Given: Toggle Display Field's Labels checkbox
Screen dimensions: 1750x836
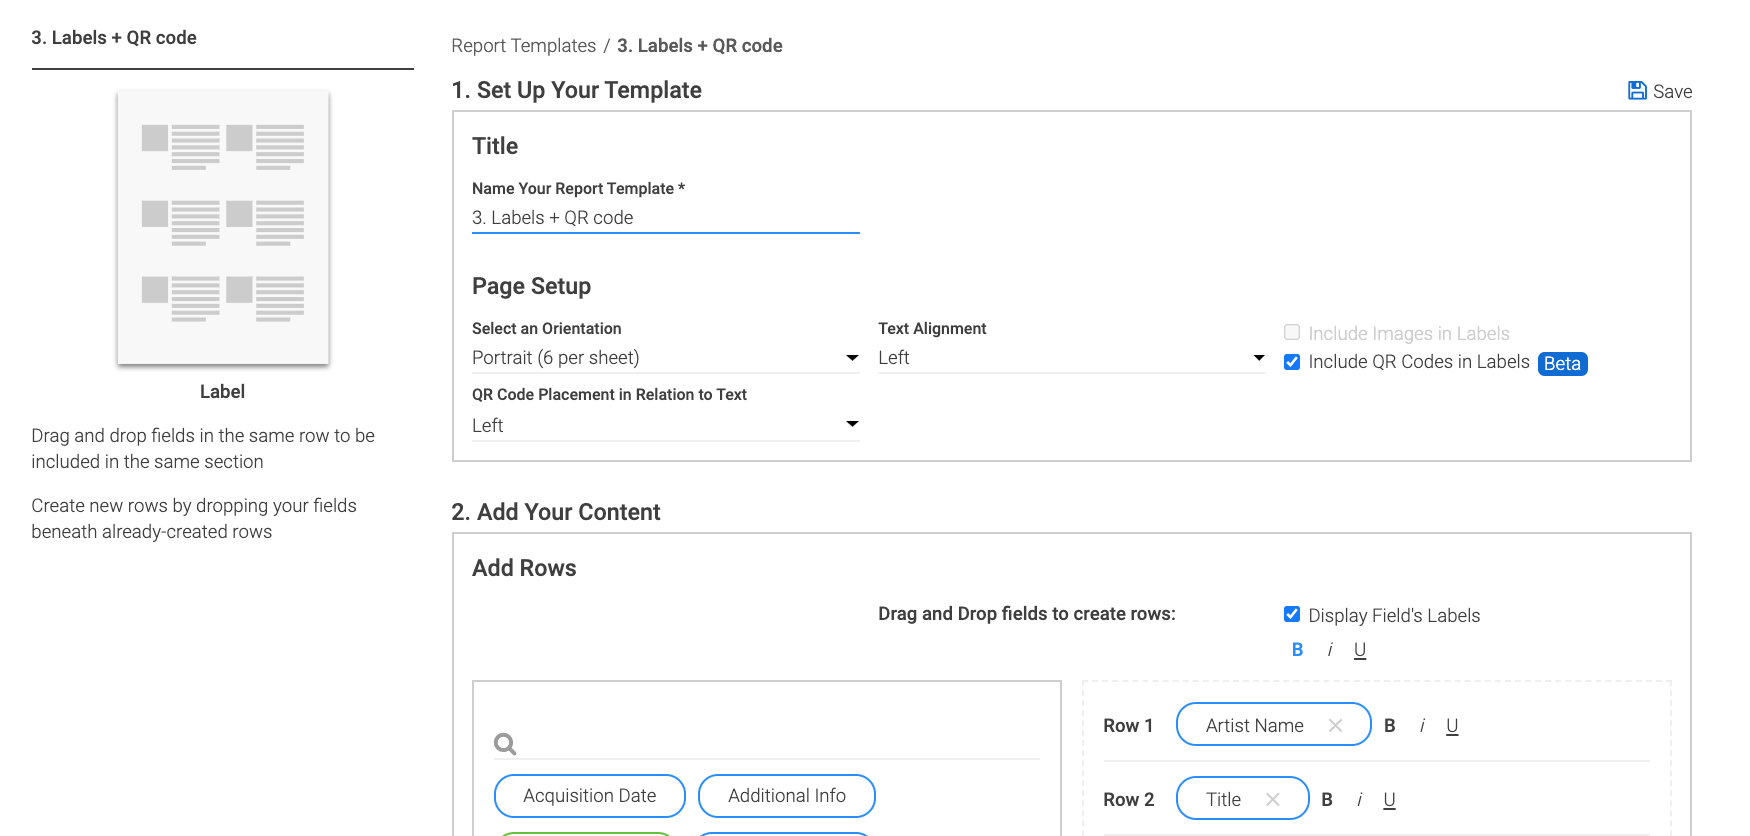Looking at the screenshot, I should [x=1292, y=614].
